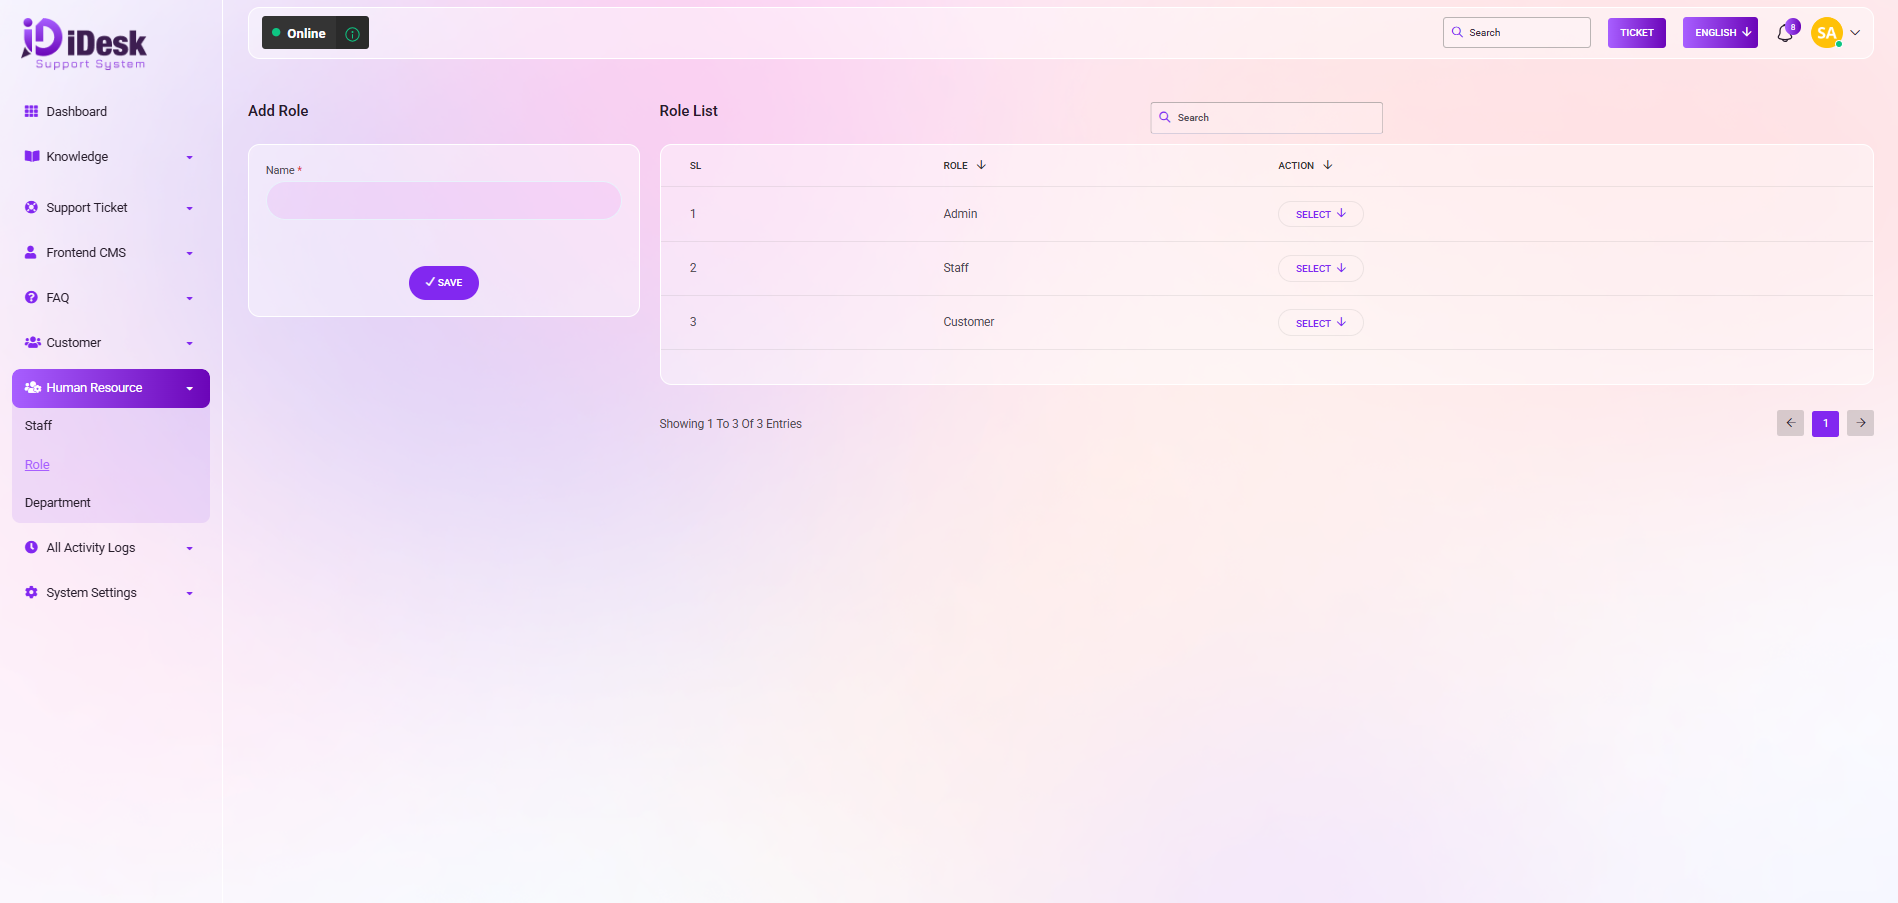Screen dimensions: 1898x903
Task: Open the Staff submenu item
Action: click(39, 426)
